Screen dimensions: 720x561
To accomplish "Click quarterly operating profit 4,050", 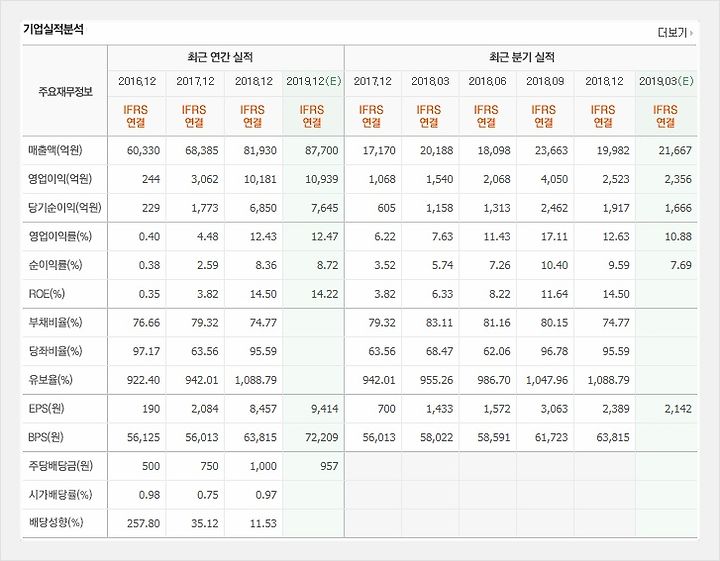I will pos(554,179).
